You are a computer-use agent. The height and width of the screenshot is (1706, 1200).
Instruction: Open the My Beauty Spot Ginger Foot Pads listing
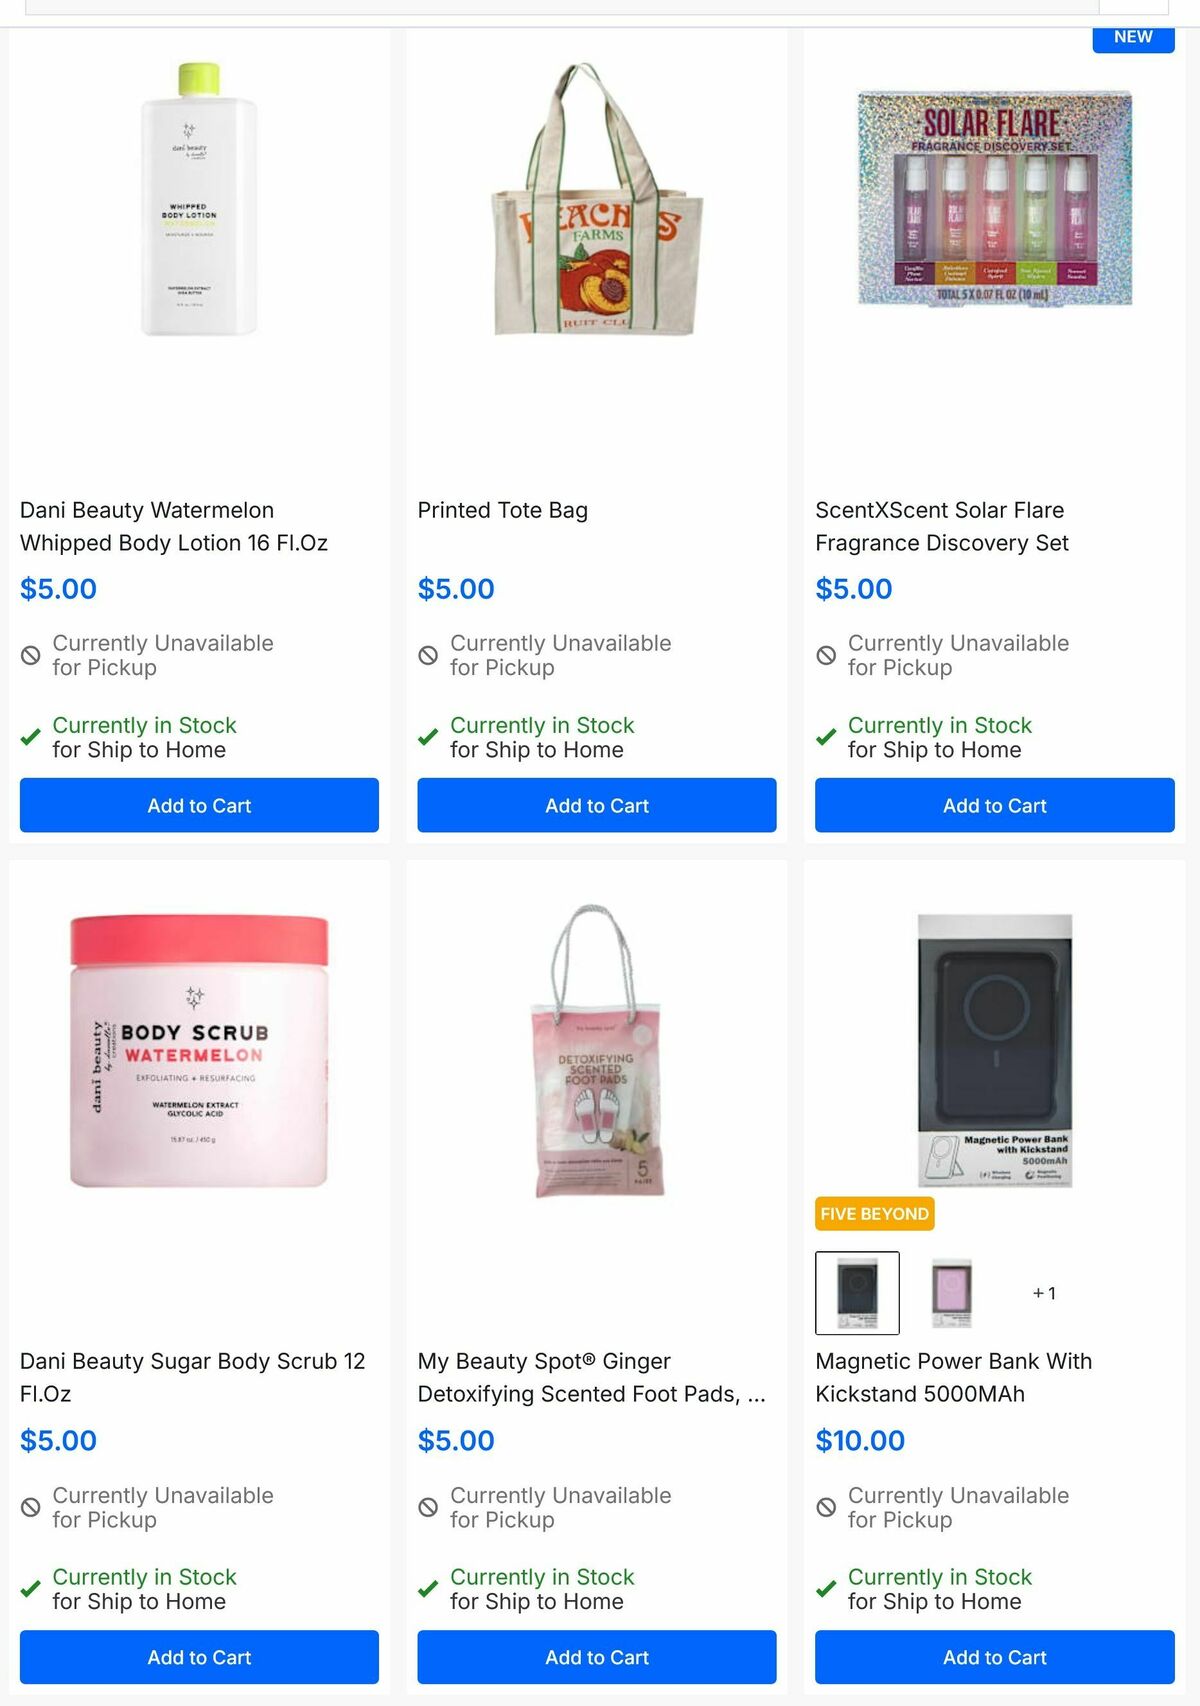point(593,1377)
